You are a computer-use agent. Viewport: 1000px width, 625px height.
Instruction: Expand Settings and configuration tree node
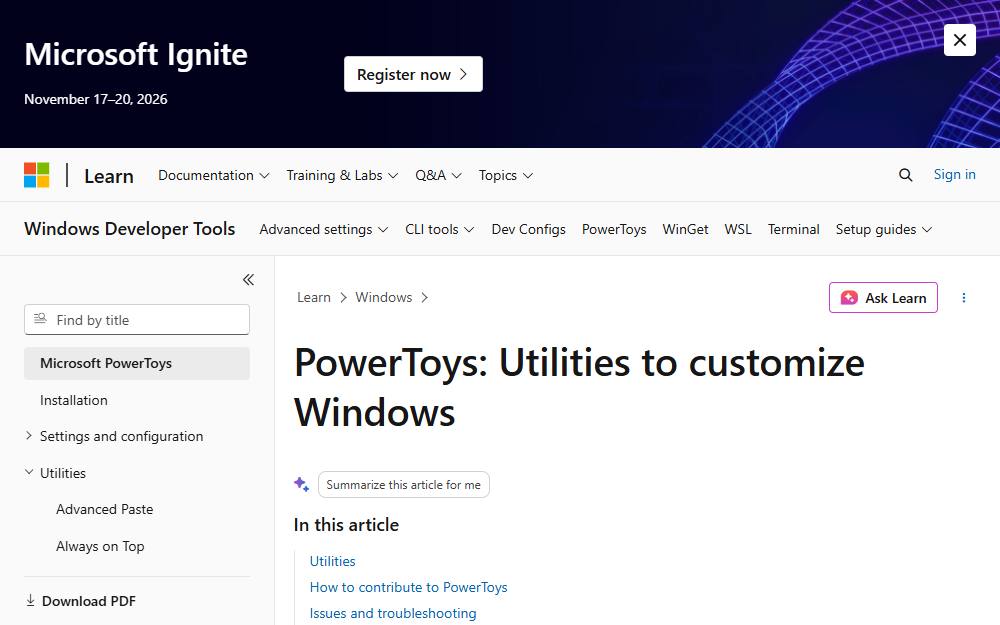29,436
